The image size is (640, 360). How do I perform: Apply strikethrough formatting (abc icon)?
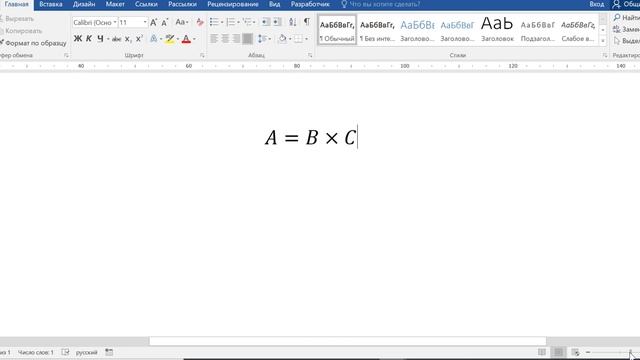116,39
